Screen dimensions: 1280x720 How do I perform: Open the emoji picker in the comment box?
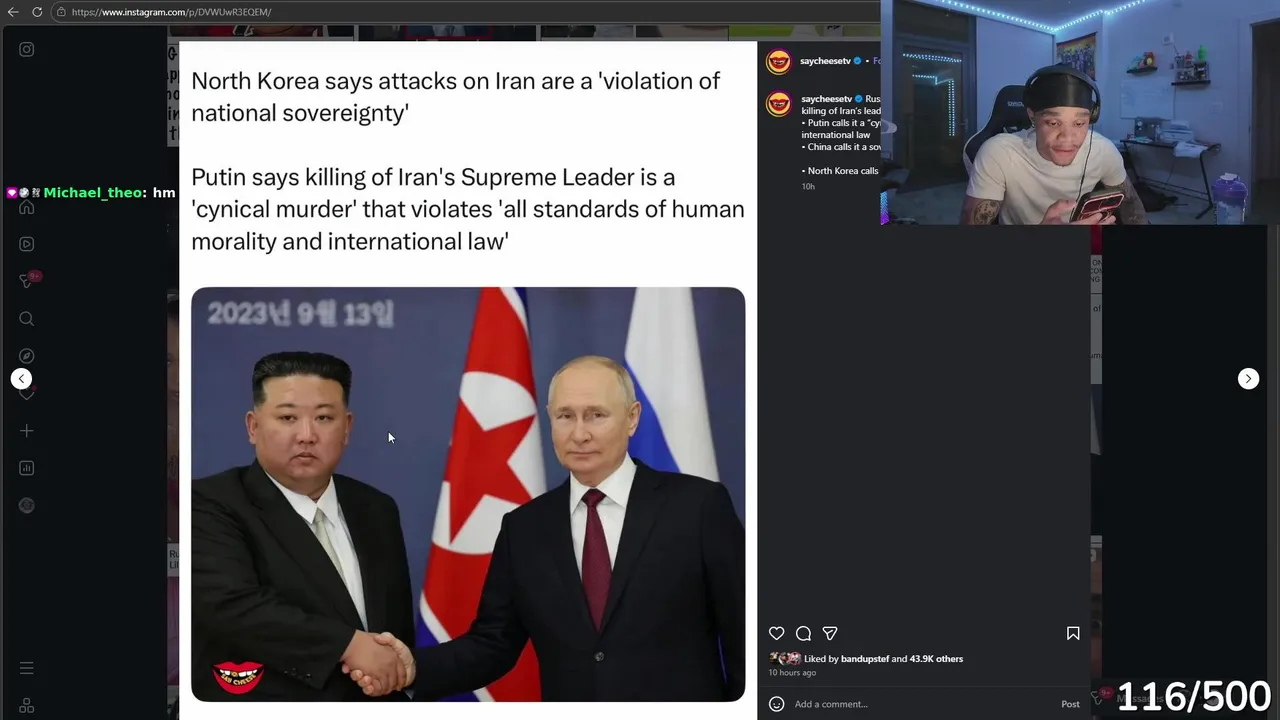776,704
